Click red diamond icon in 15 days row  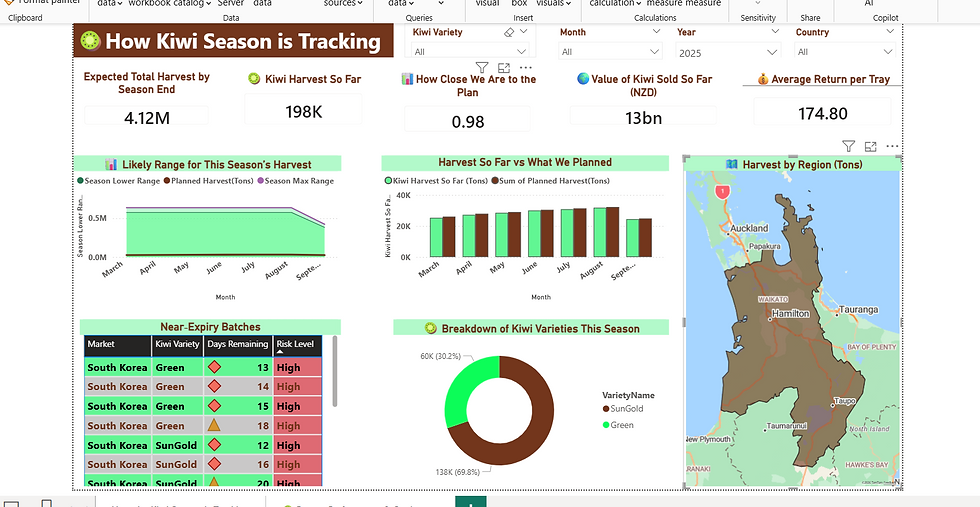click(x=214, y=406)
